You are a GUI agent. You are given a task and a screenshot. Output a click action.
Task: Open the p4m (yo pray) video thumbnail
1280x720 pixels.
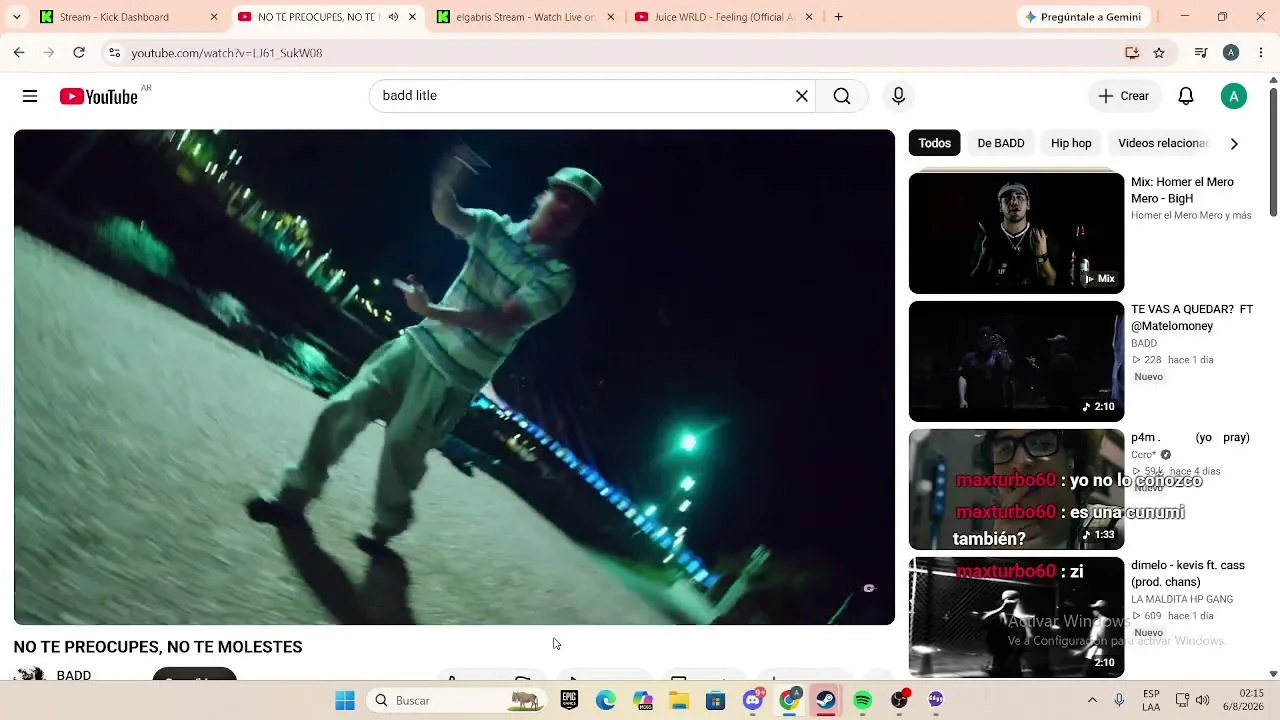point(1016,489)
